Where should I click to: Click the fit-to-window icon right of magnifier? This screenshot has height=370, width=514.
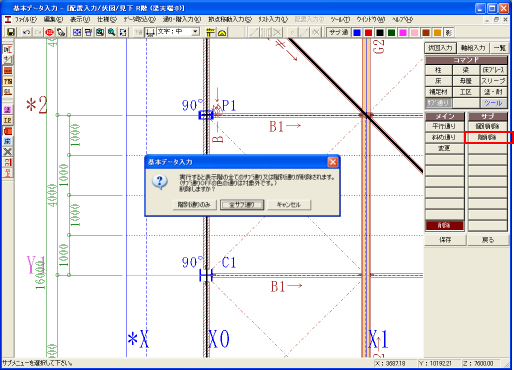pos(123,32)
